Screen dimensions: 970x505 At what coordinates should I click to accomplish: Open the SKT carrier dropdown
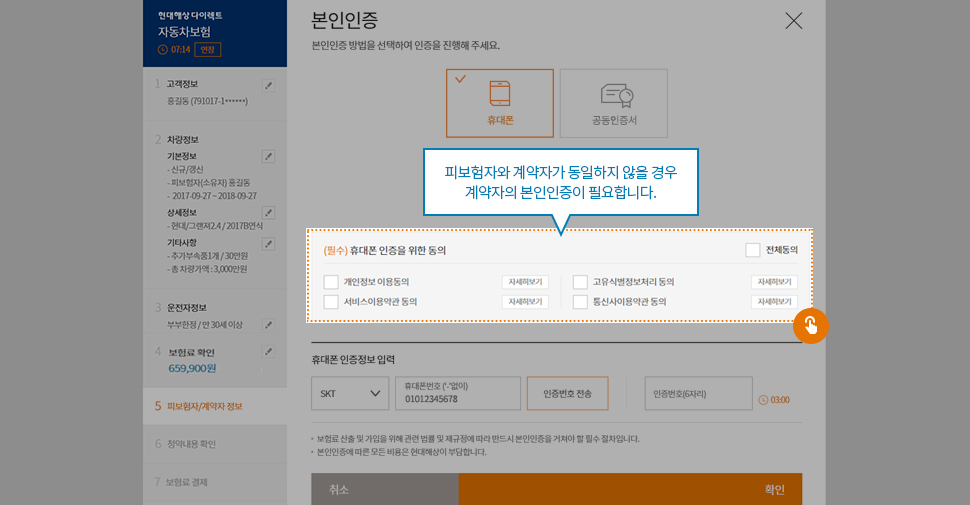(x=350, y=394)
